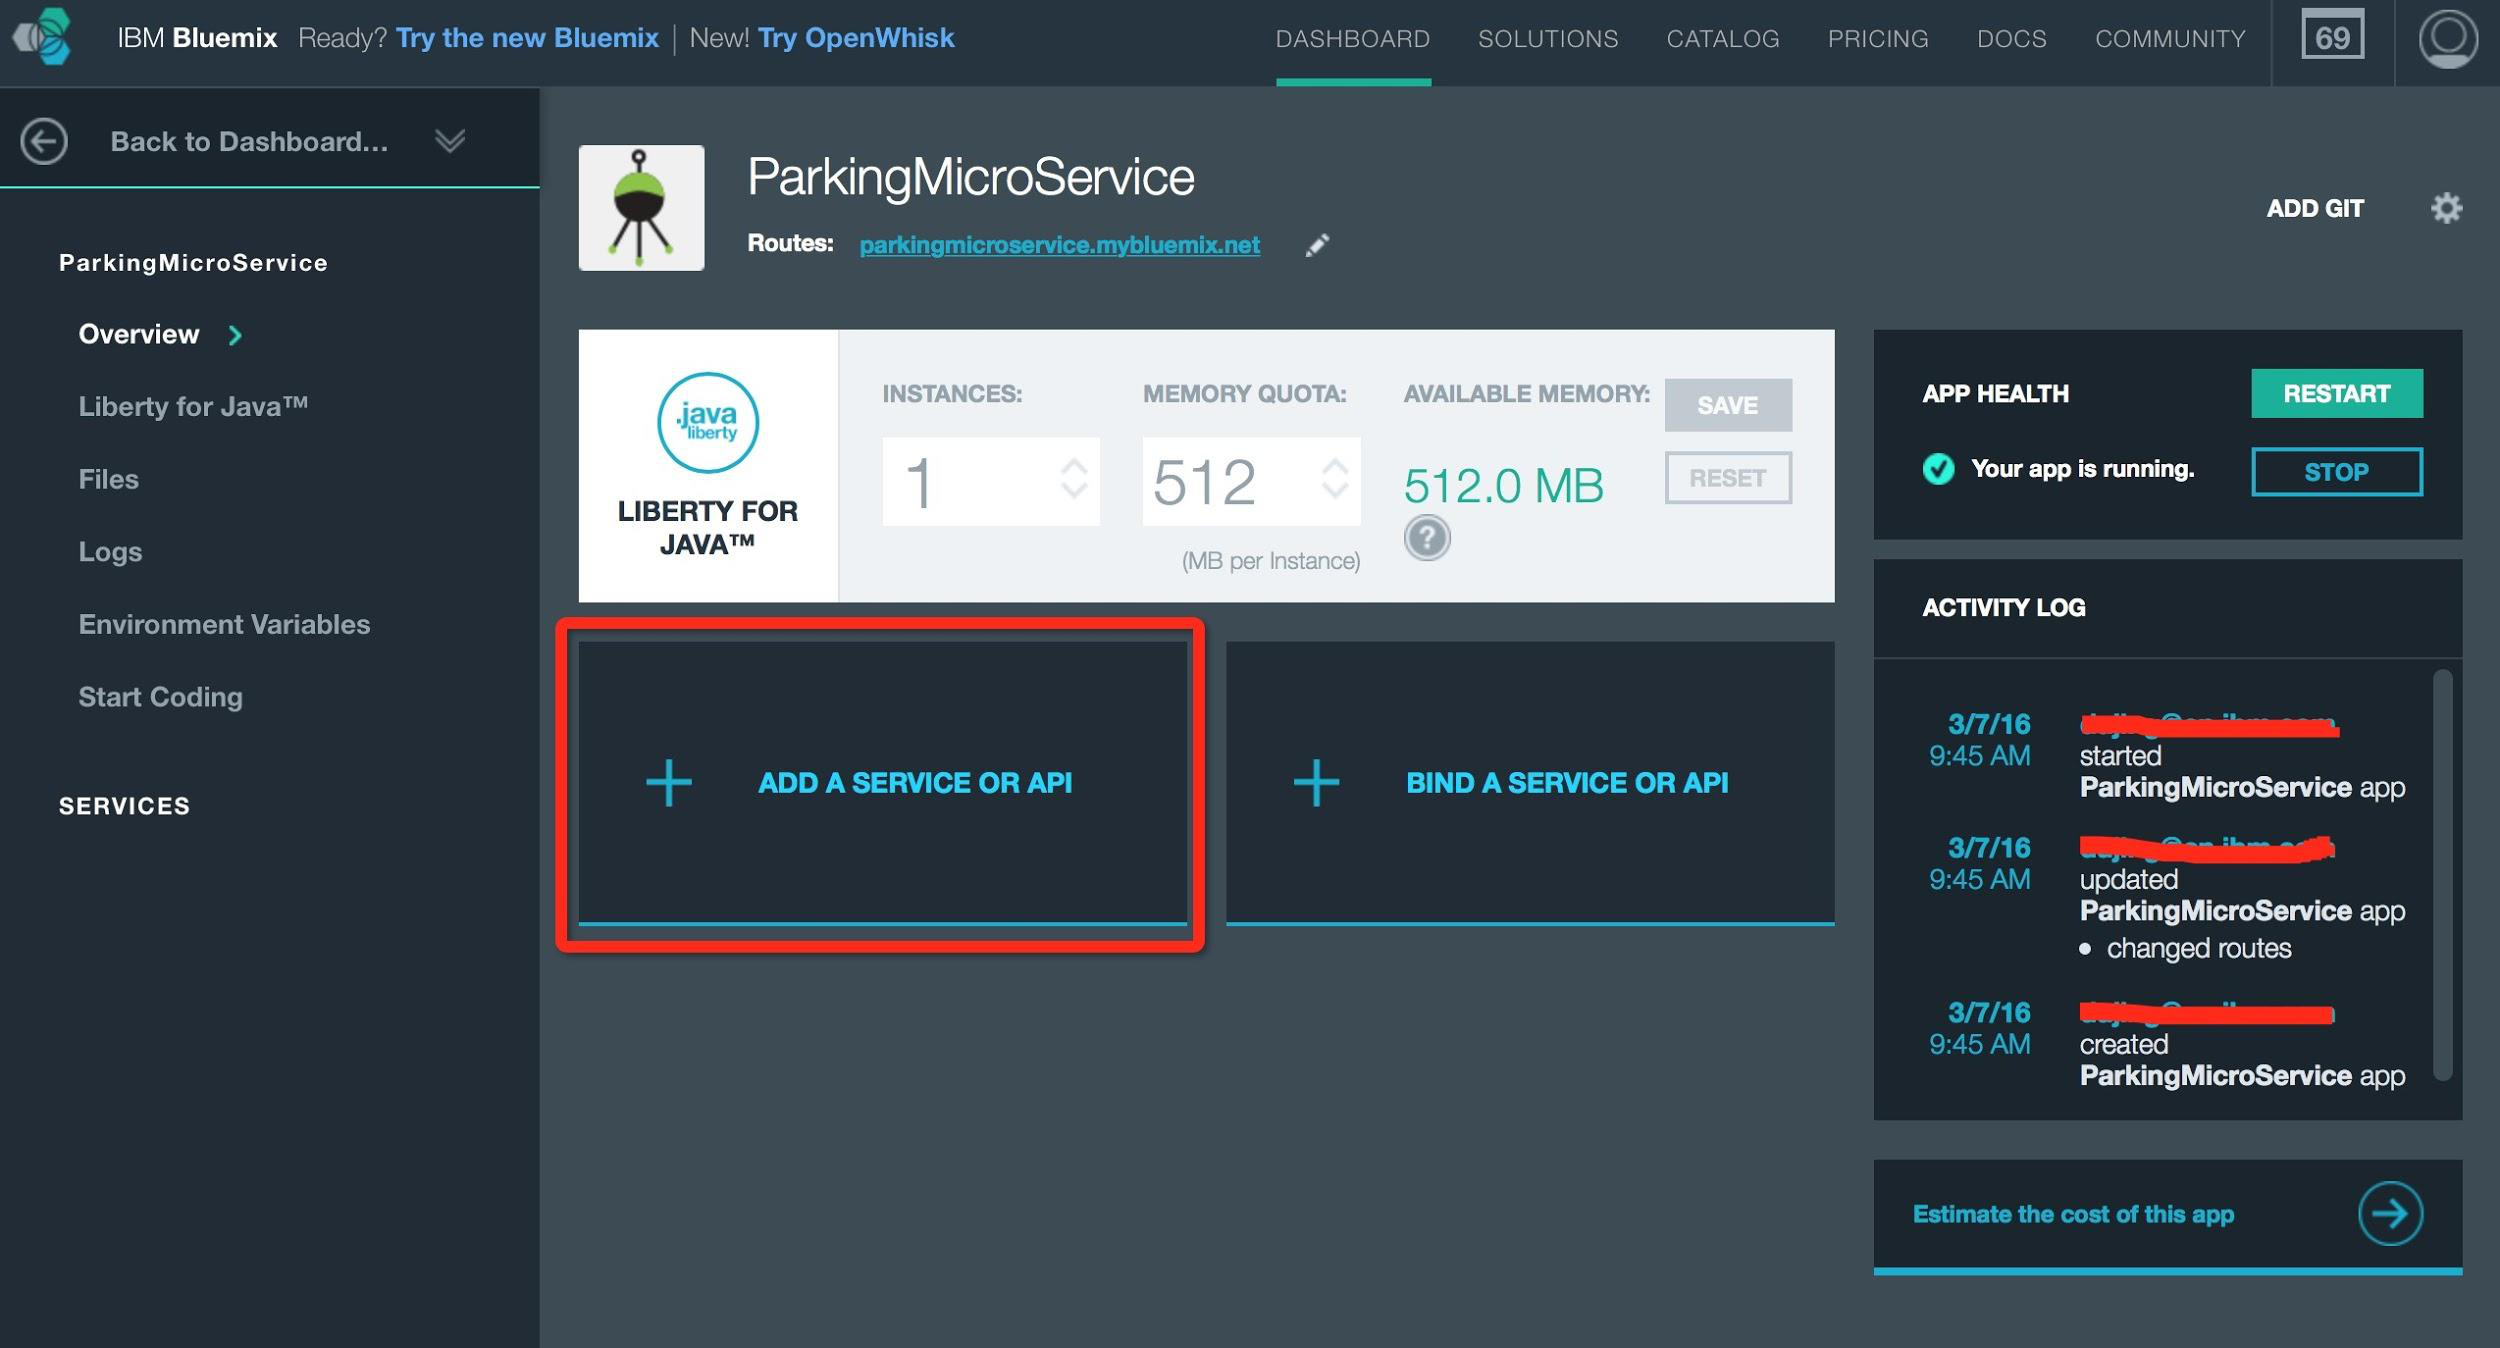Click the Try the new Bluemix link
This screenshot has height=1348, width=2500.
(527, 38)
